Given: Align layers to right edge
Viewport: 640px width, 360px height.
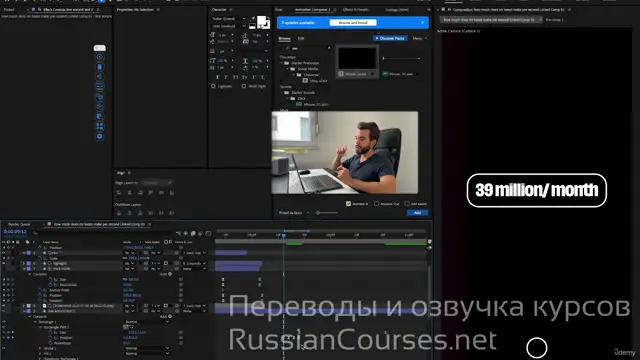Looking at the screenshot, I should tap(140, 193).
